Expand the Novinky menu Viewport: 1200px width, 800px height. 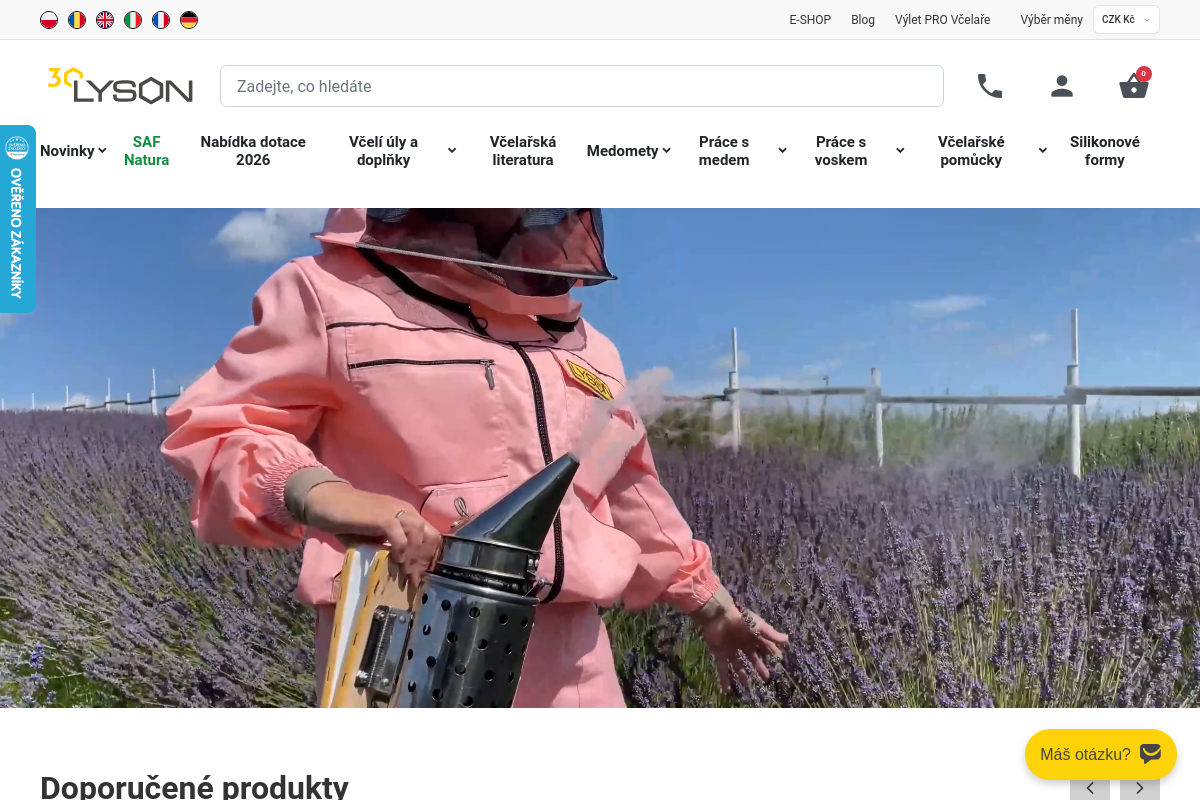pos(73,151)
